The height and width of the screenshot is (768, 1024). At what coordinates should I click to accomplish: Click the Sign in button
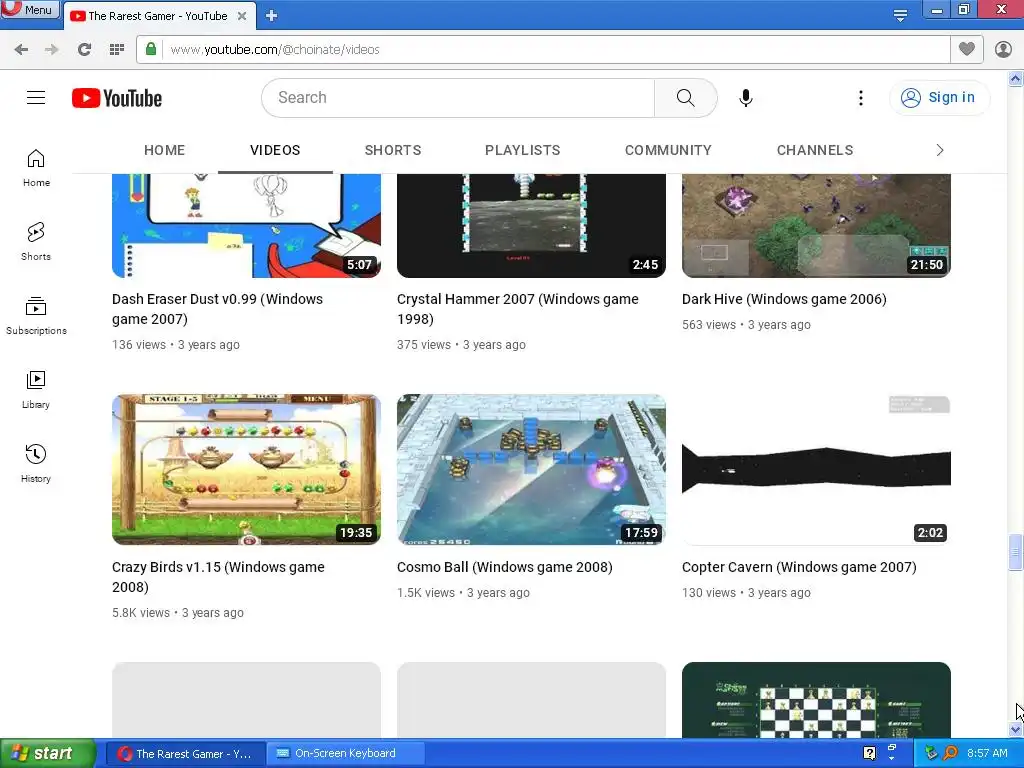939,98
